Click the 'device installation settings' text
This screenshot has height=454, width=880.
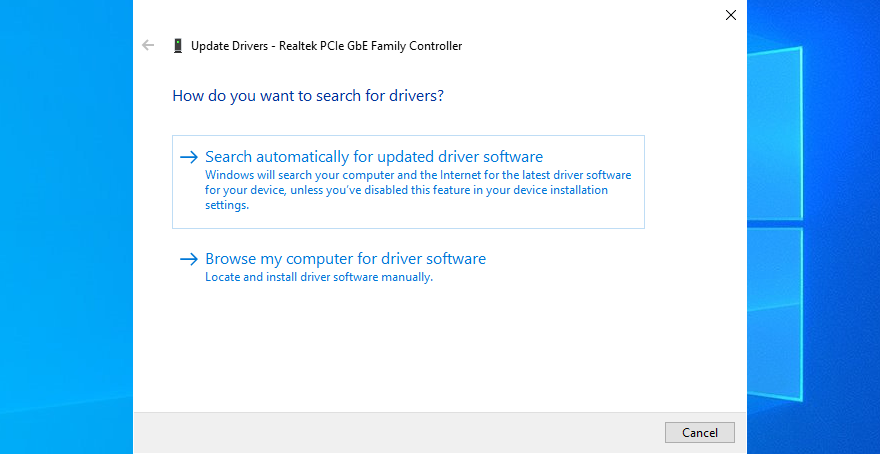[560, 190]
